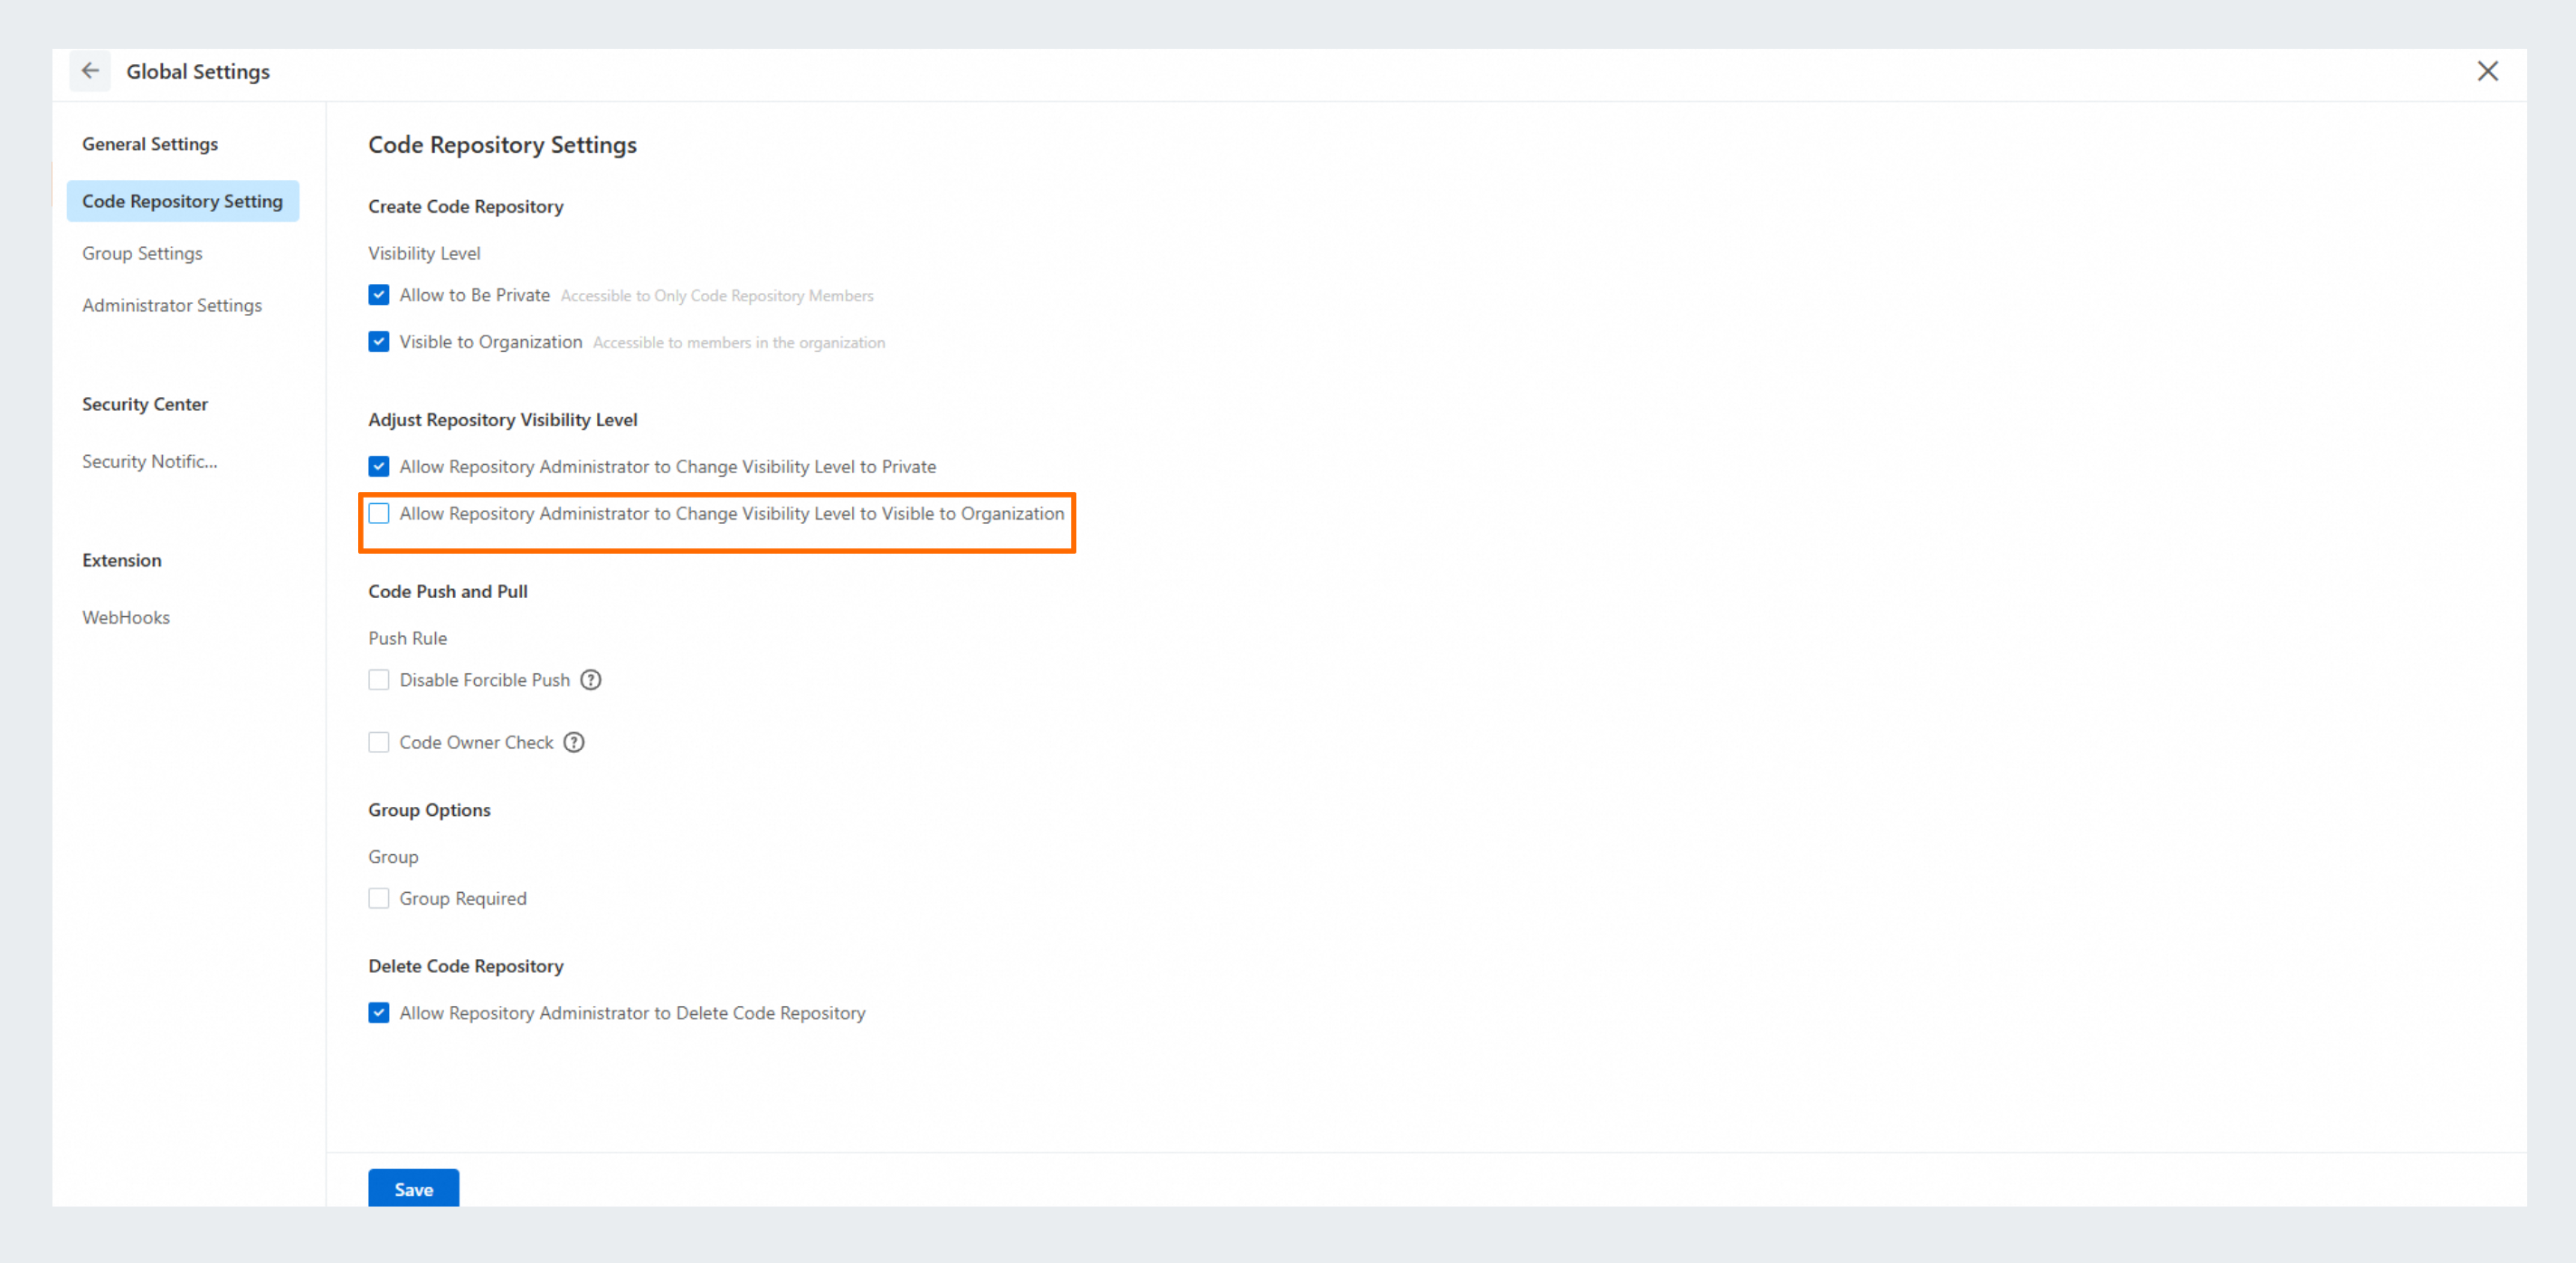Disable changing visibility level to Private
Screen dimensions: 2576x1263
[x=379, y=467]
